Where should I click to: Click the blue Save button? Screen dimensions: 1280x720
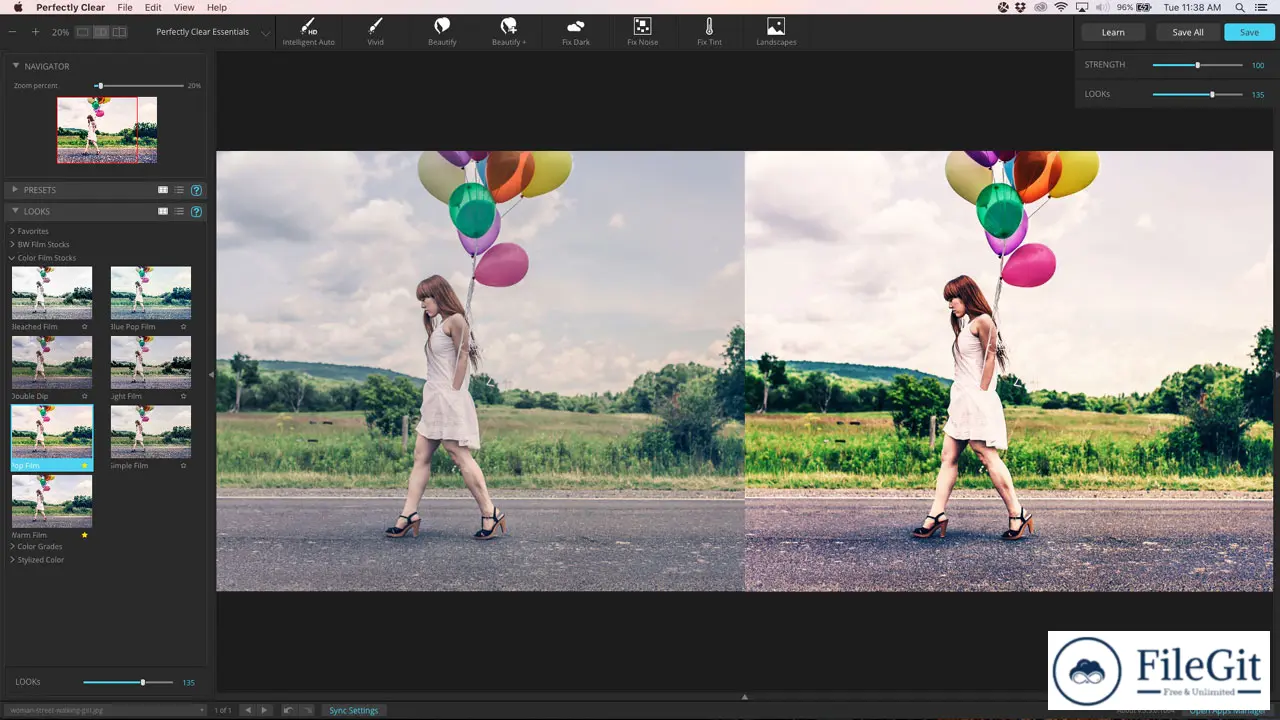click(x=1249, y=32)
